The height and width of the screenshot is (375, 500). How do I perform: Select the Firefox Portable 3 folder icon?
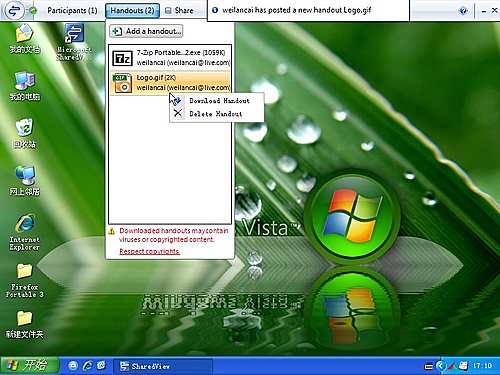pos(25,280)
